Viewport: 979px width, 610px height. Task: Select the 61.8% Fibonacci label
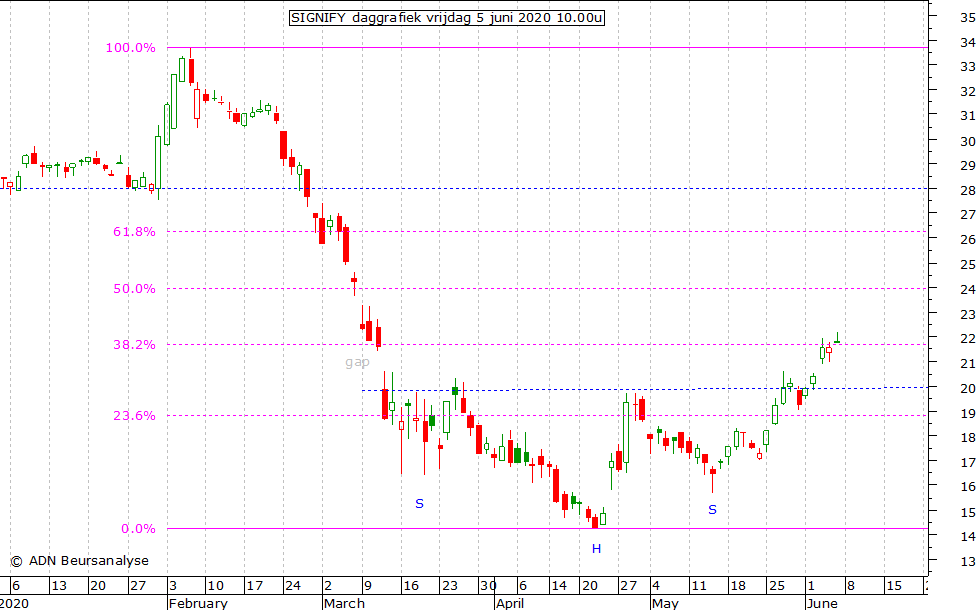(134, 232)
